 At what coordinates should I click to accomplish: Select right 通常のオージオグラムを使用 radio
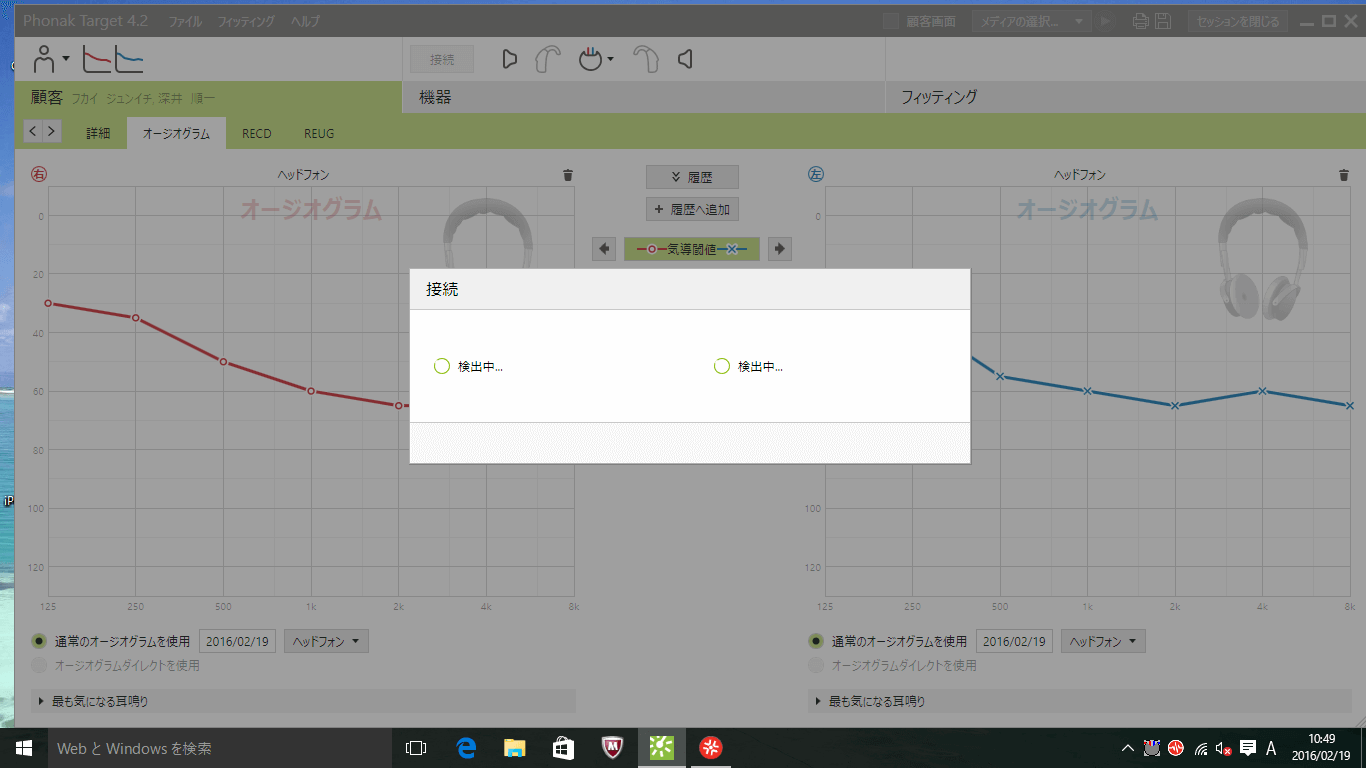[39, 641]
